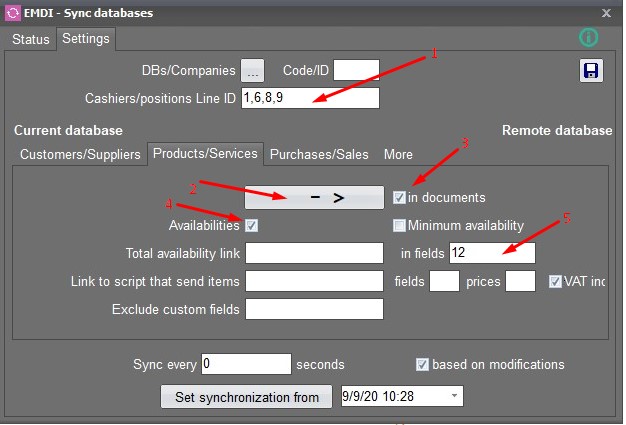
Task: Open the green info icon
Action: point(588,38)
